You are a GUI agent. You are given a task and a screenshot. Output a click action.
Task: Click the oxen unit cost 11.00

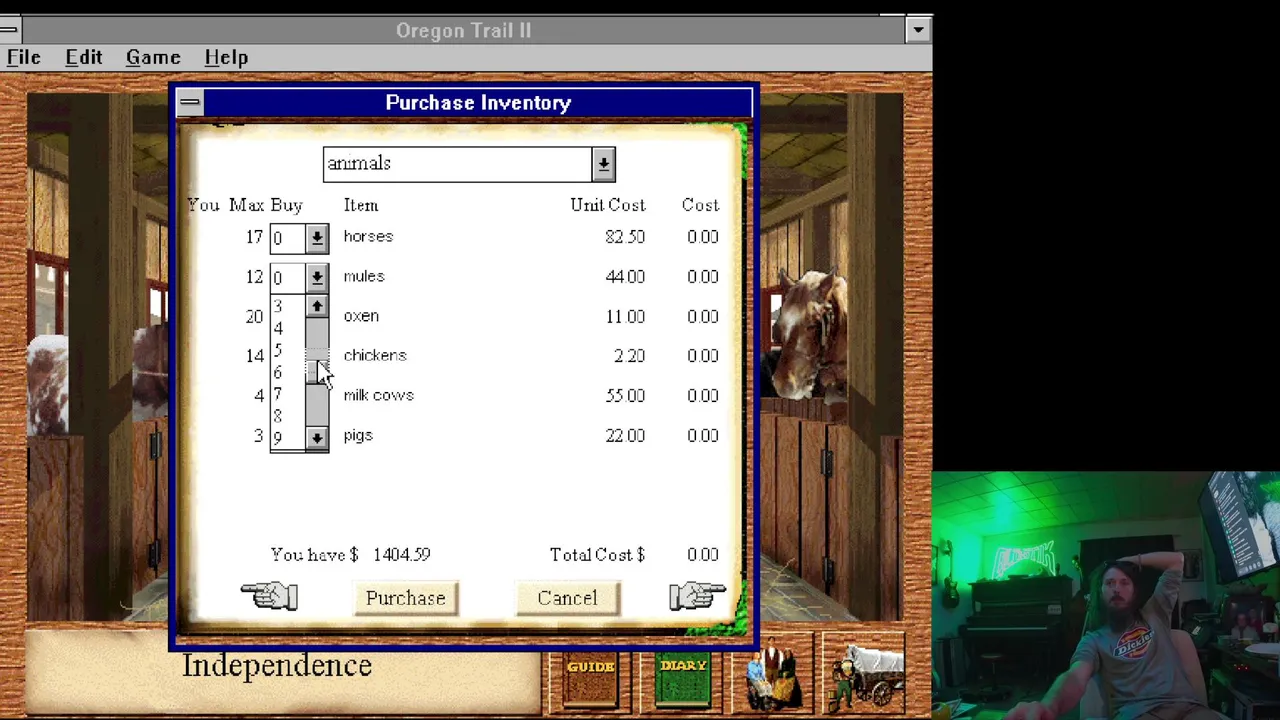(625, 317)
